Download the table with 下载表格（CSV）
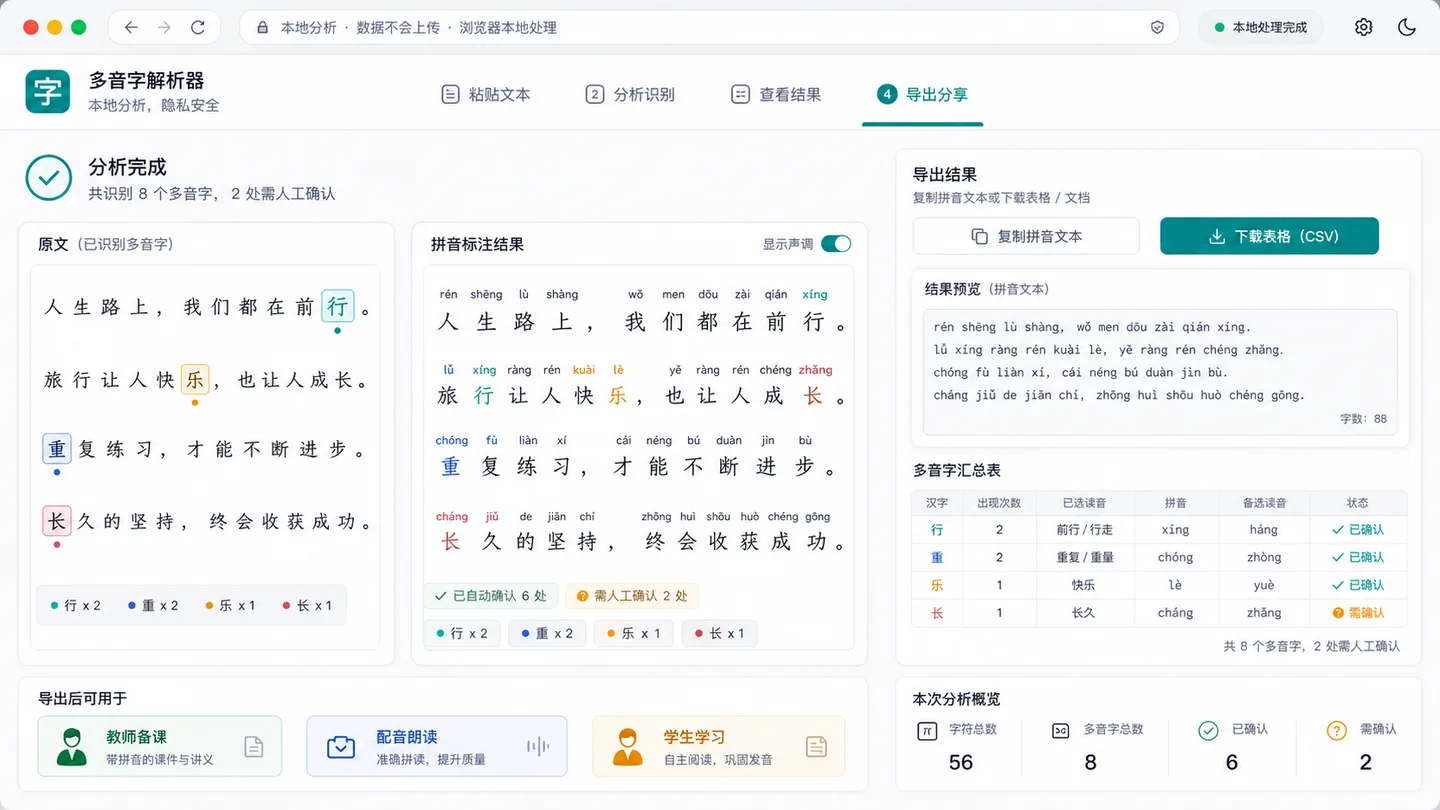 click(1269, 236)
